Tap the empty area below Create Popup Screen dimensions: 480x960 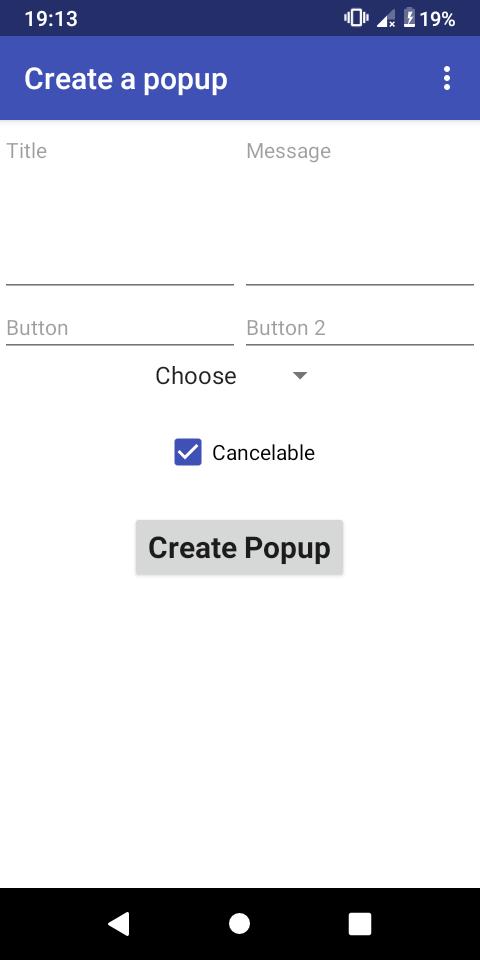[240, 729]
